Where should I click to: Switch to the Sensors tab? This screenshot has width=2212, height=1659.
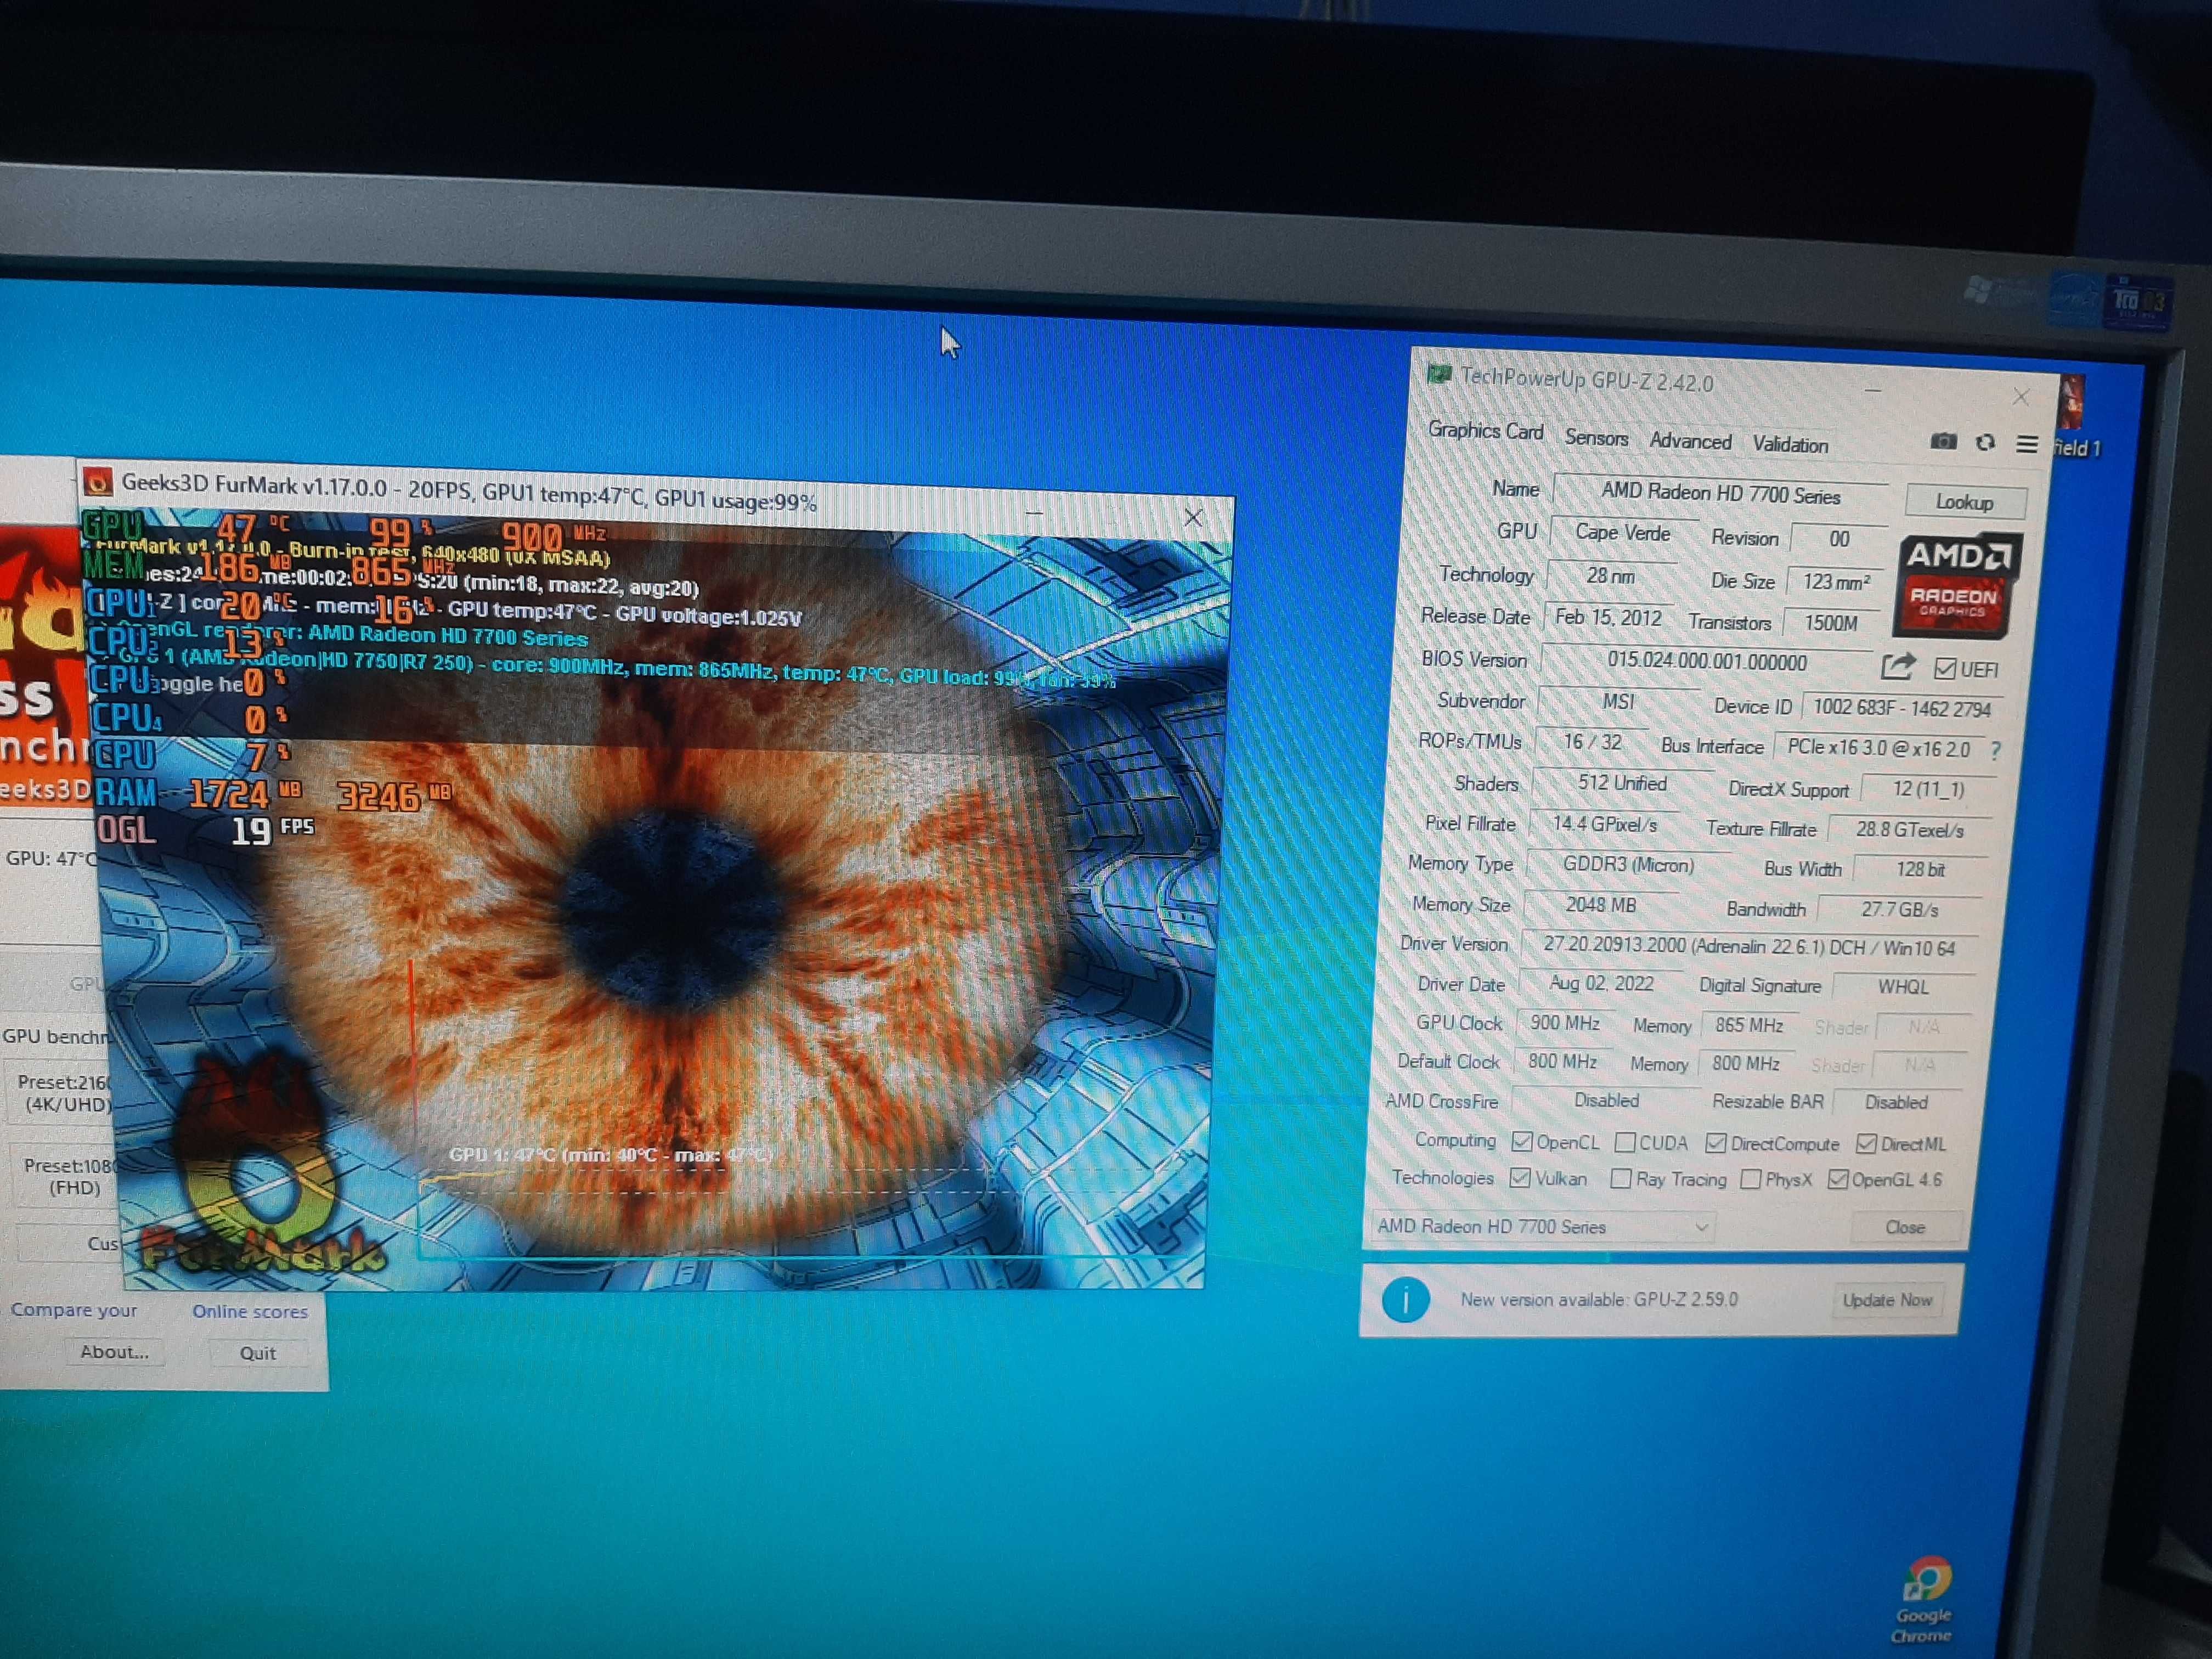point(1596,437)
